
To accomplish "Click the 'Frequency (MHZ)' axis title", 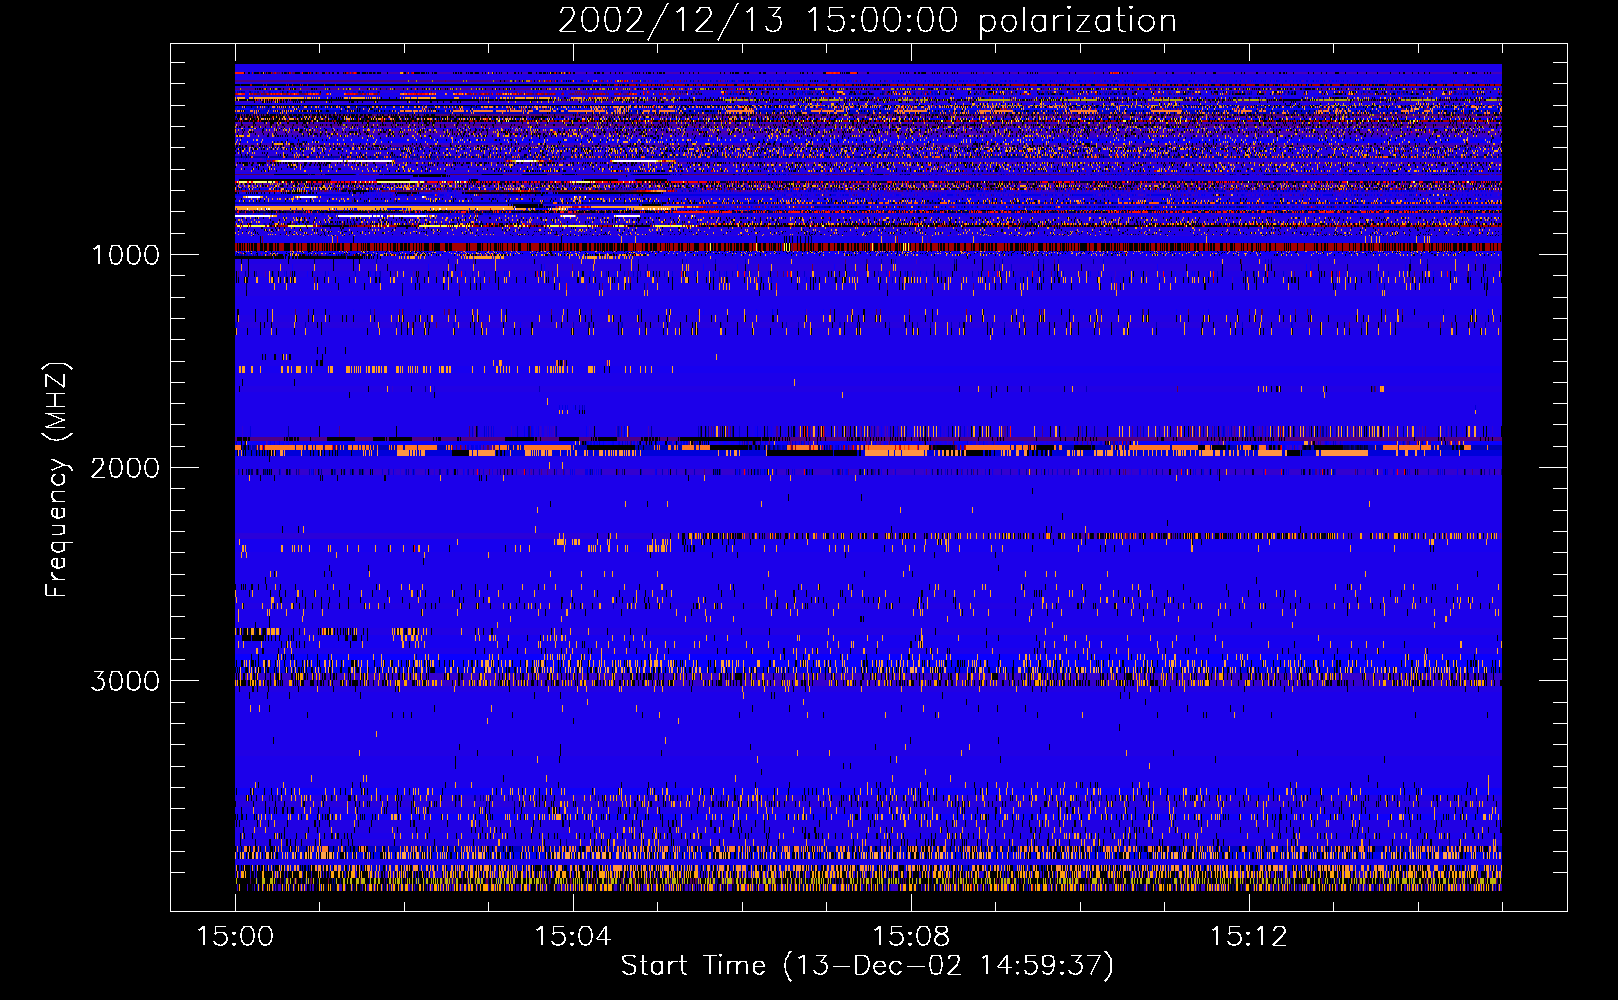I will (x=57, y=480).
